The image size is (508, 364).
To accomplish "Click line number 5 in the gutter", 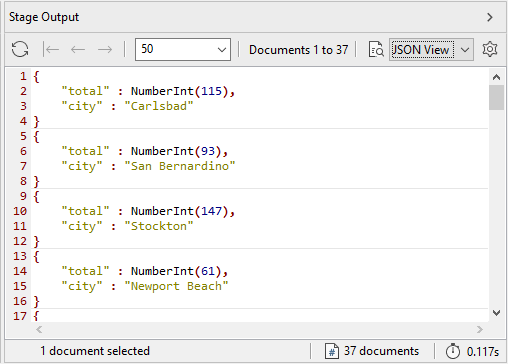I will [x=23, y=136].
